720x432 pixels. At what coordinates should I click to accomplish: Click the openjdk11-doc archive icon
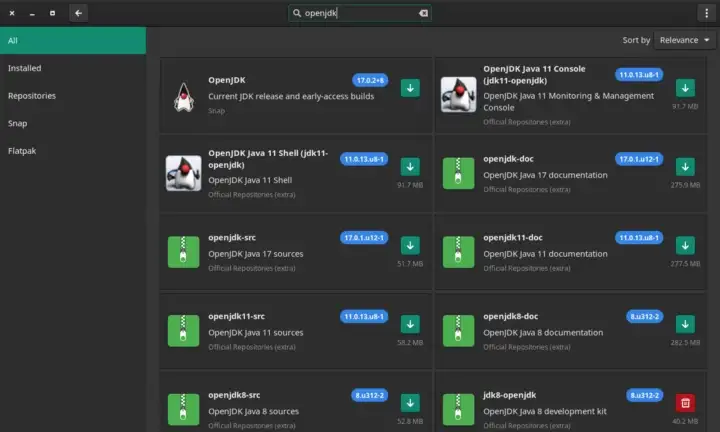pyautogui.click(x=458, y=252)
